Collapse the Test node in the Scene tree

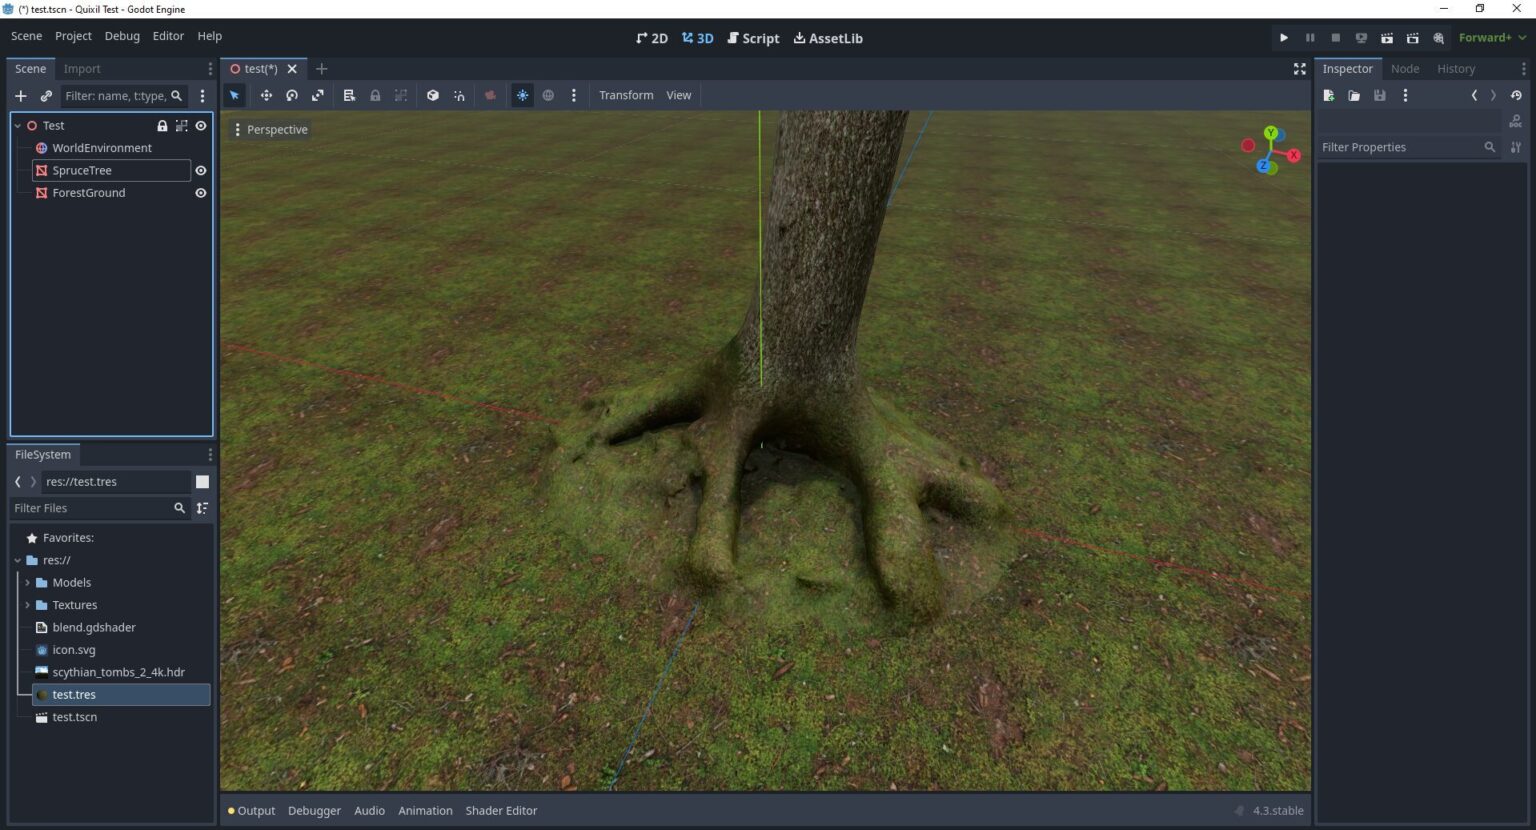[x=17, y=125]
